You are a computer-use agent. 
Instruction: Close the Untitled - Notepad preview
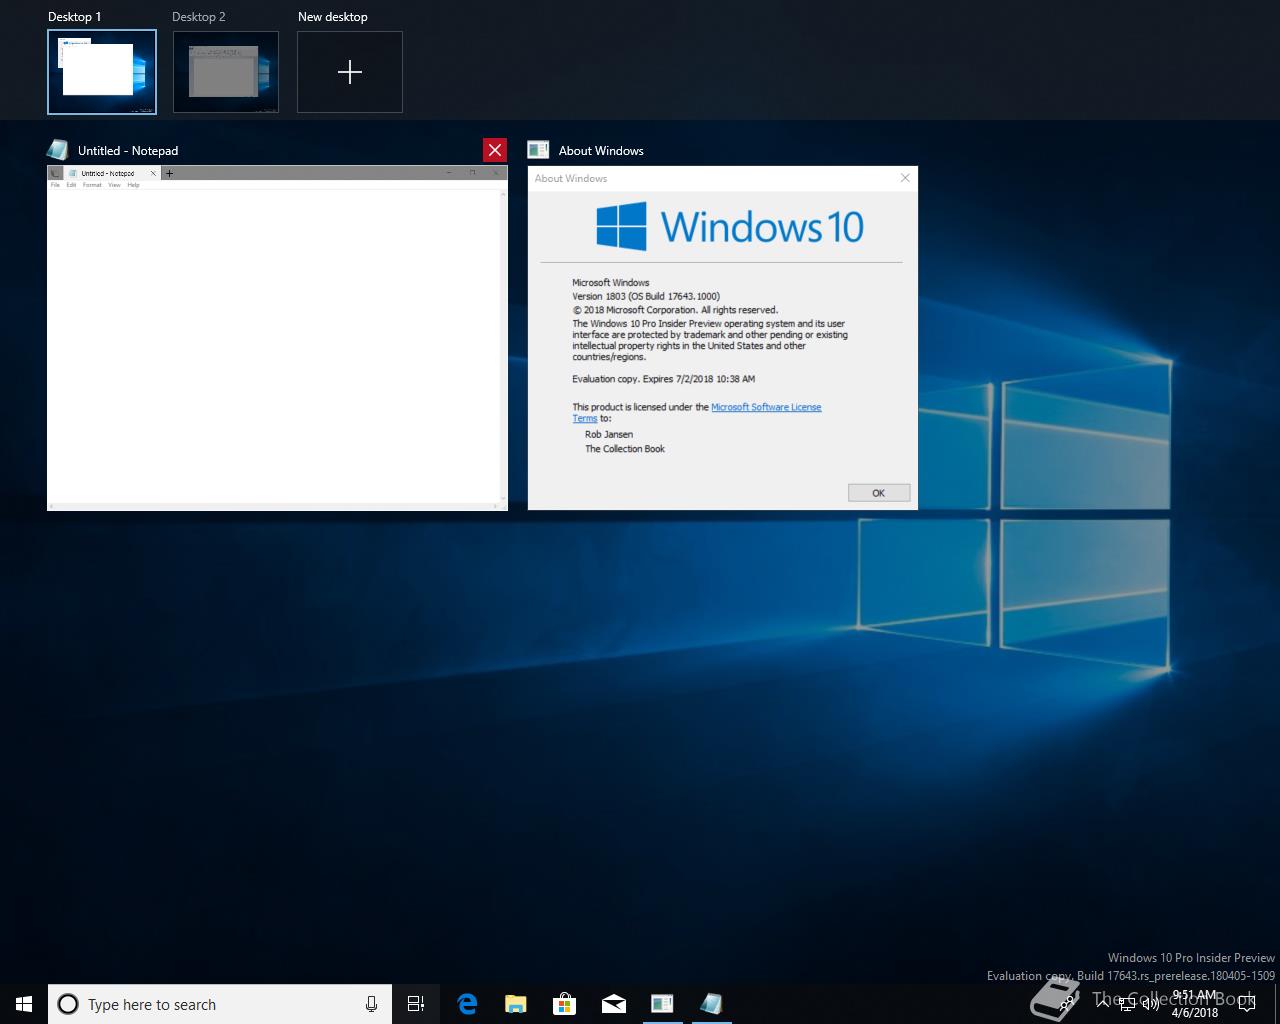495,150
